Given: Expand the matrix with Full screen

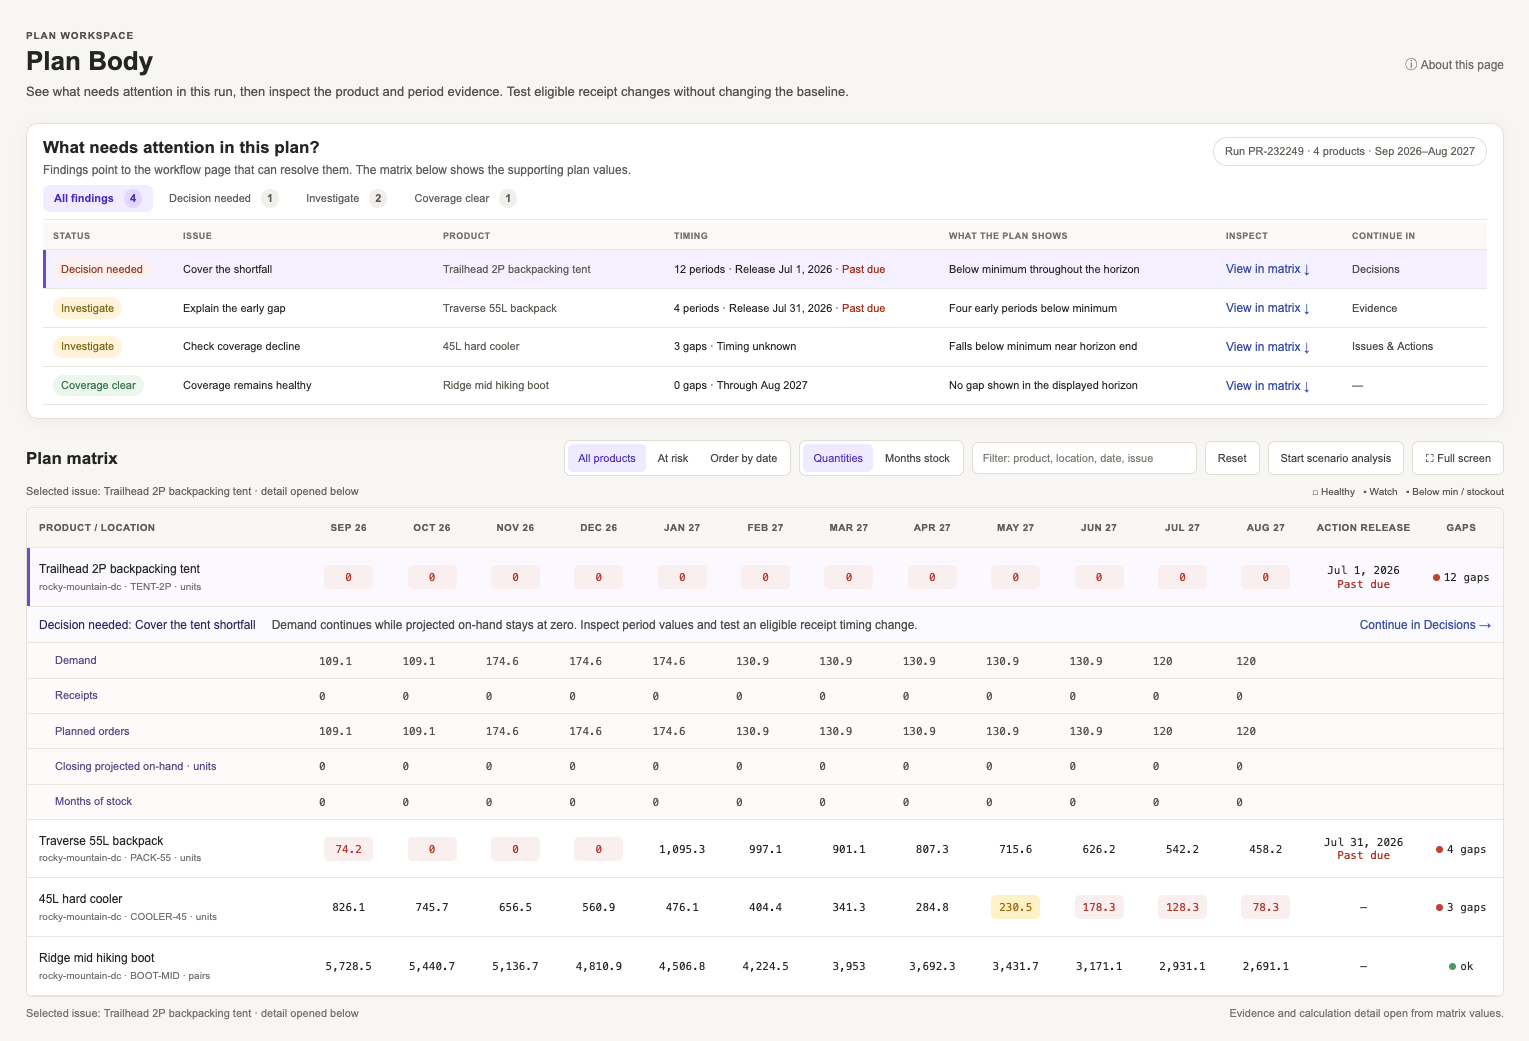Looking at the screenshot, I should [1458, 458].
